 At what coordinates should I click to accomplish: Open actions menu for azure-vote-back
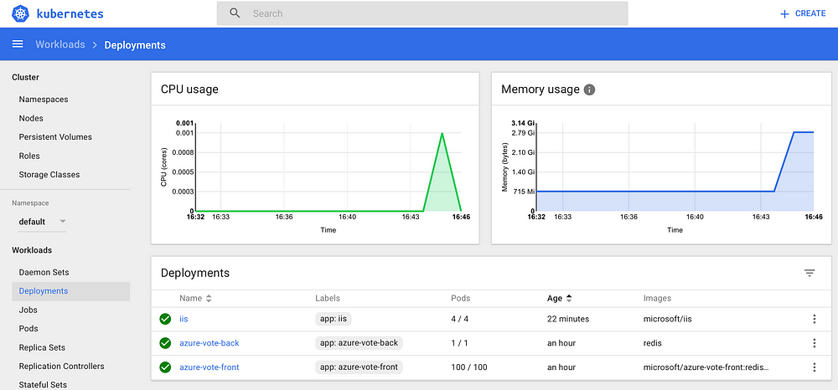click(x=814, y=343)
